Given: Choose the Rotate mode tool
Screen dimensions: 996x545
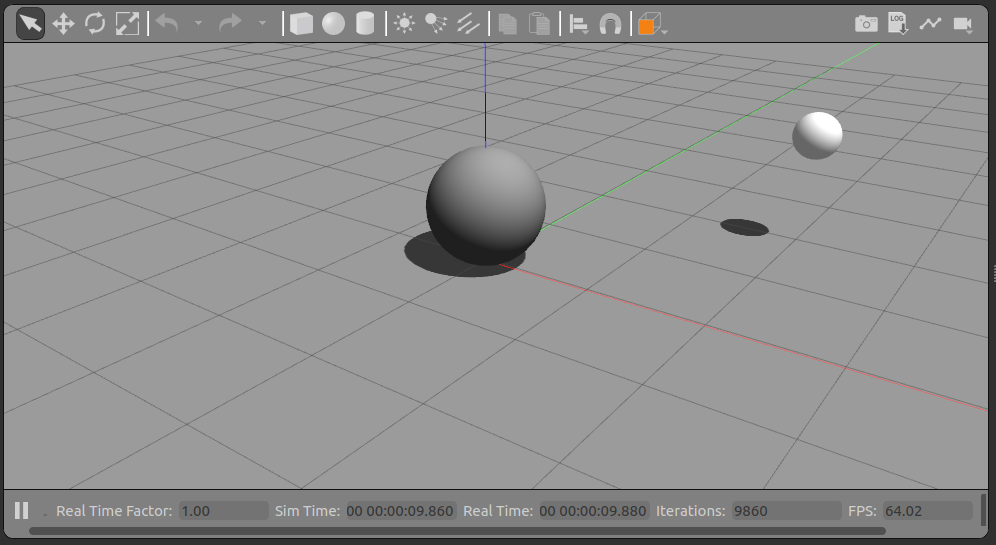Looking at the screenshot, I should [95, 24].
